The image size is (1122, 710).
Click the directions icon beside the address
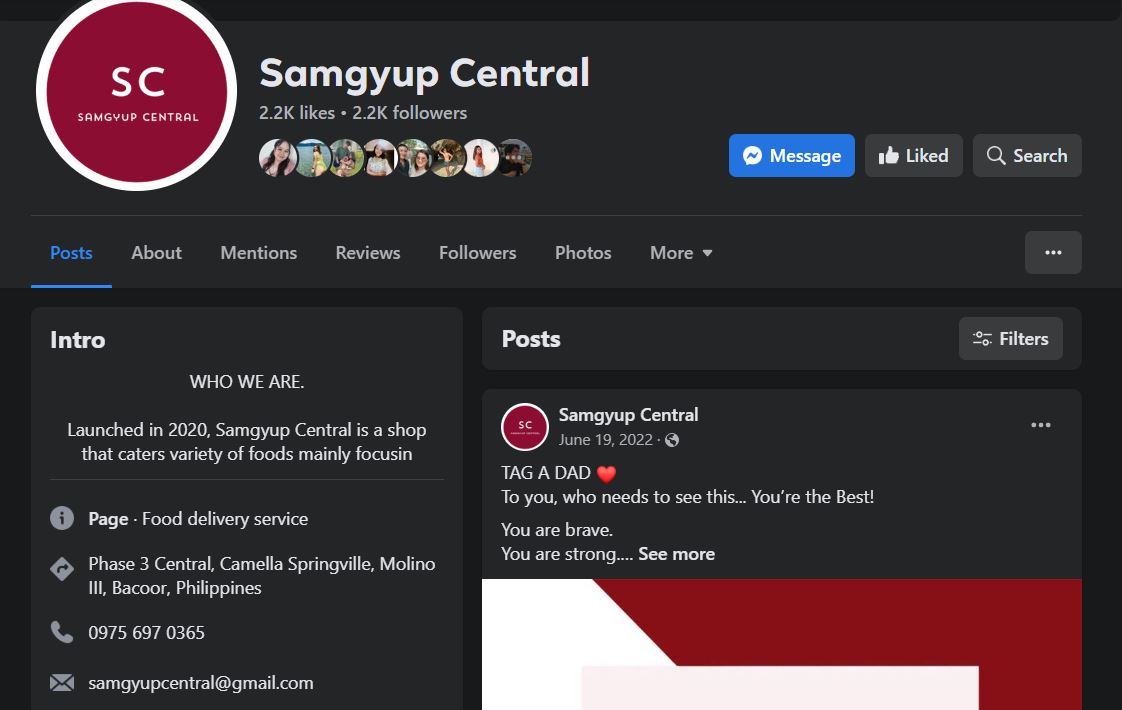point(62,569)
